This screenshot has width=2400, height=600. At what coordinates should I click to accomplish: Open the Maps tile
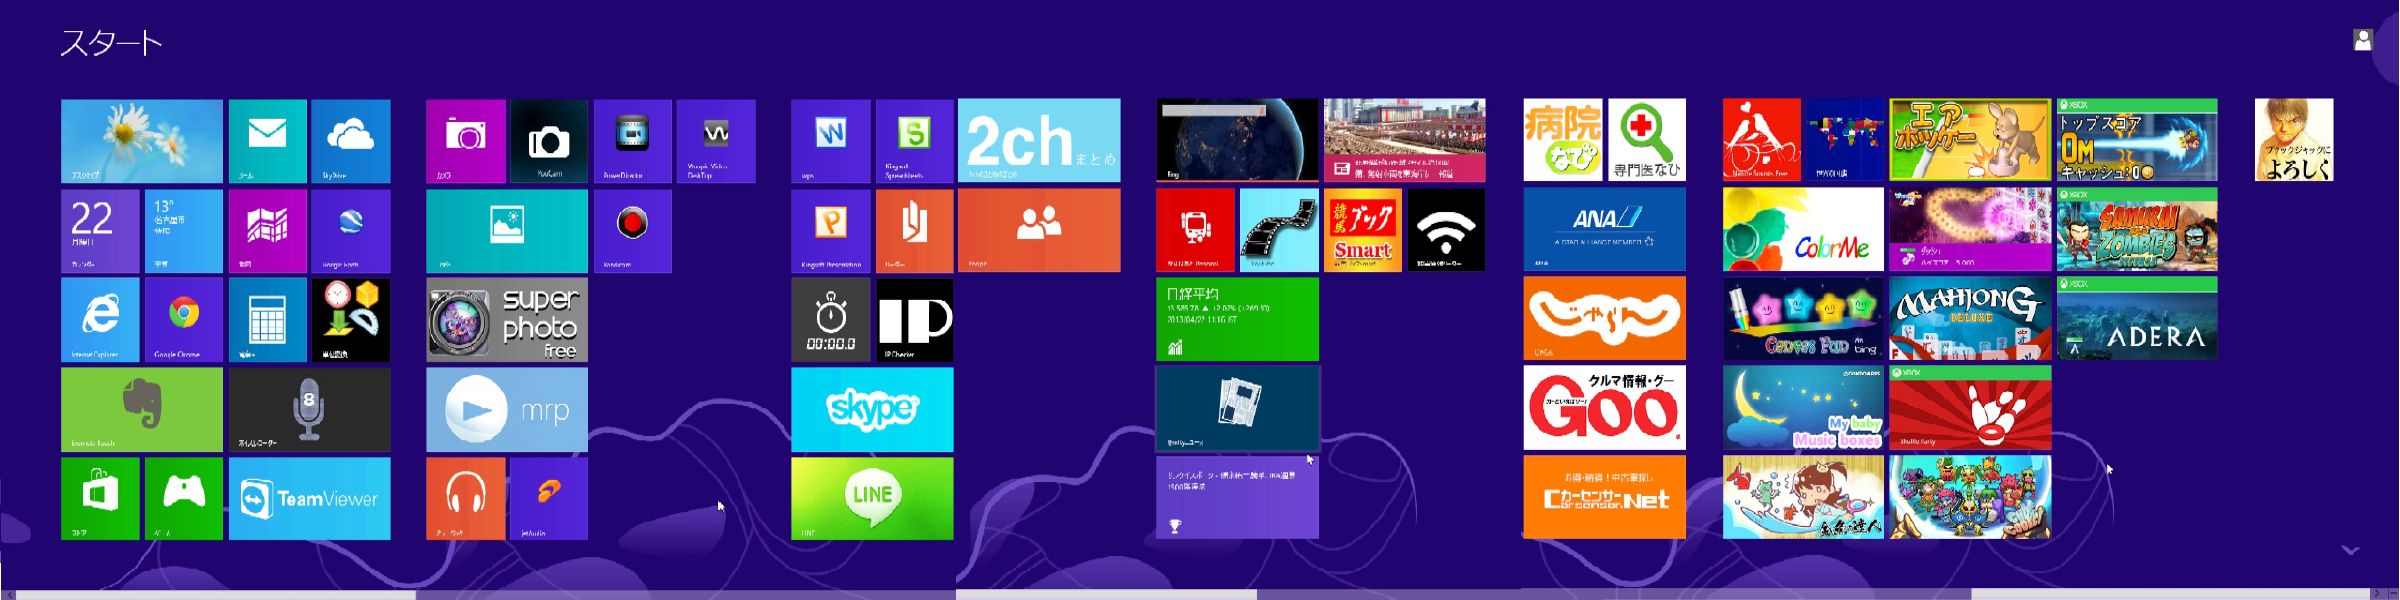pyautogui.click(x=267, y=231)
